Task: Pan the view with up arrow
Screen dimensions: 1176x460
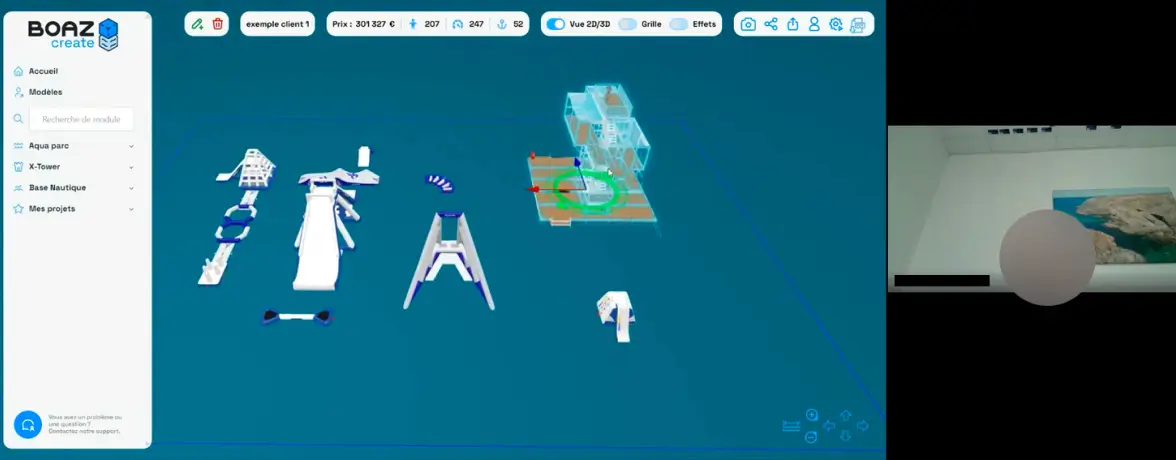Action: [x=845, y=415]
